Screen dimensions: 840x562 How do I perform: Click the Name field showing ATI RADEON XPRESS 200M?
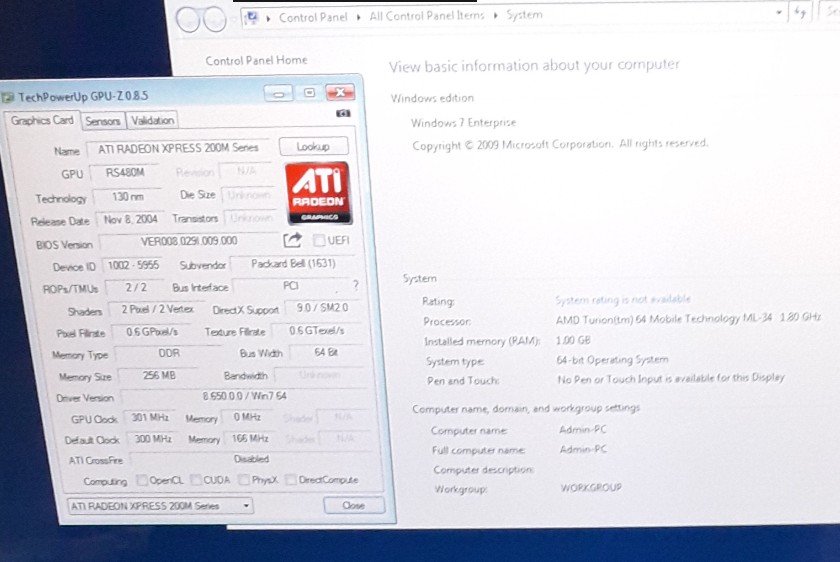tap(178, 148)
